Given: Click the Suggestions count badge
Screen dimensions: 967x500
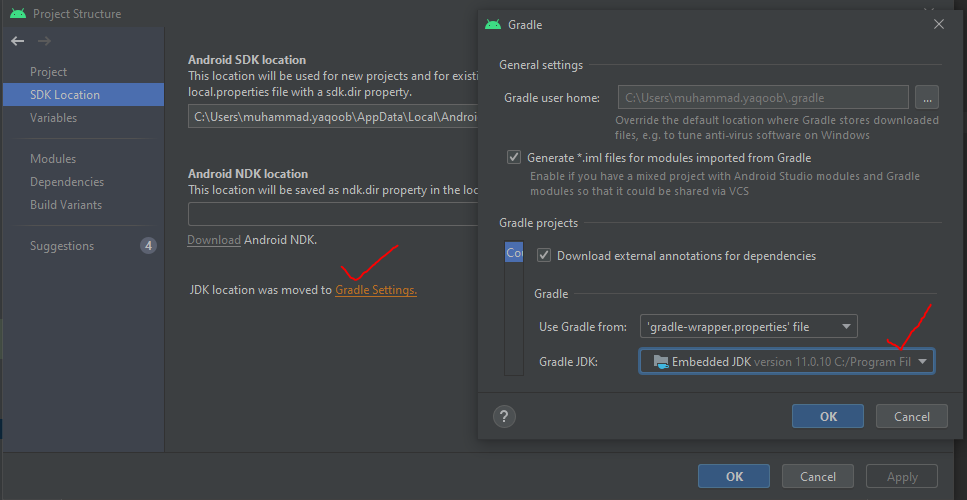Looking at the screenshot, I should point(148,246).
